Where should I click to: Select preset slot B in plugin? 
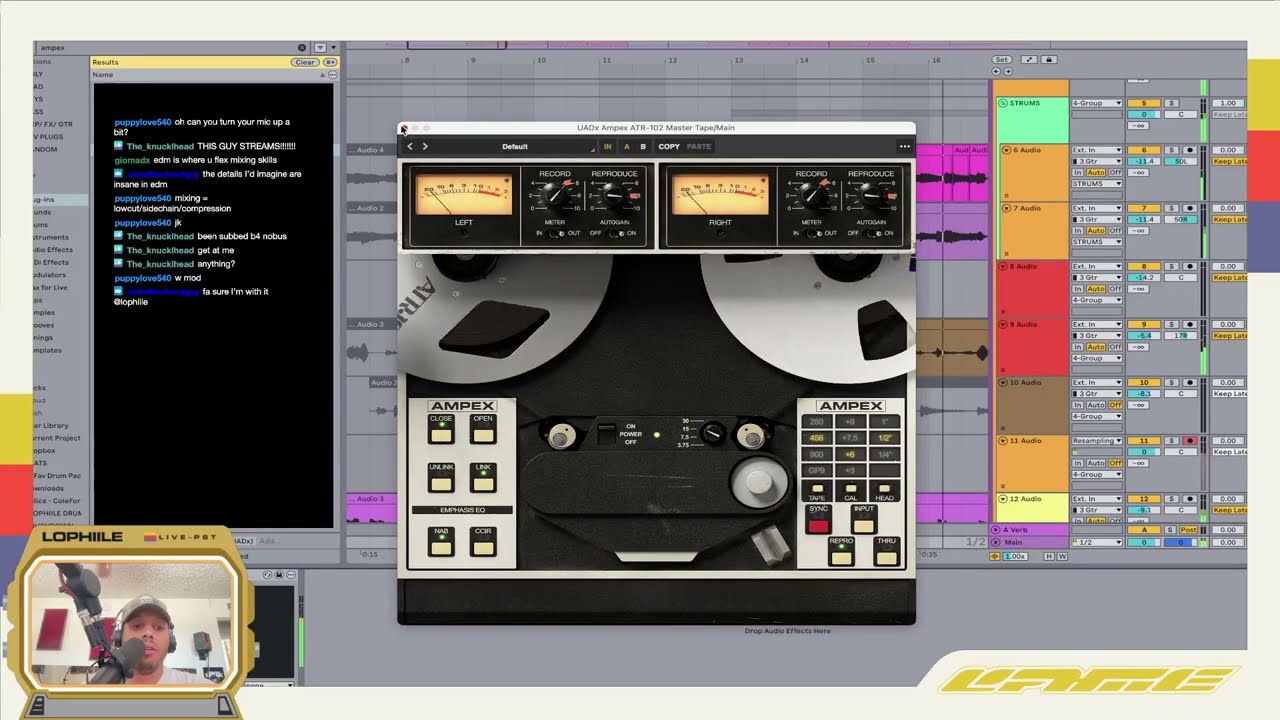tap(643, 147)
